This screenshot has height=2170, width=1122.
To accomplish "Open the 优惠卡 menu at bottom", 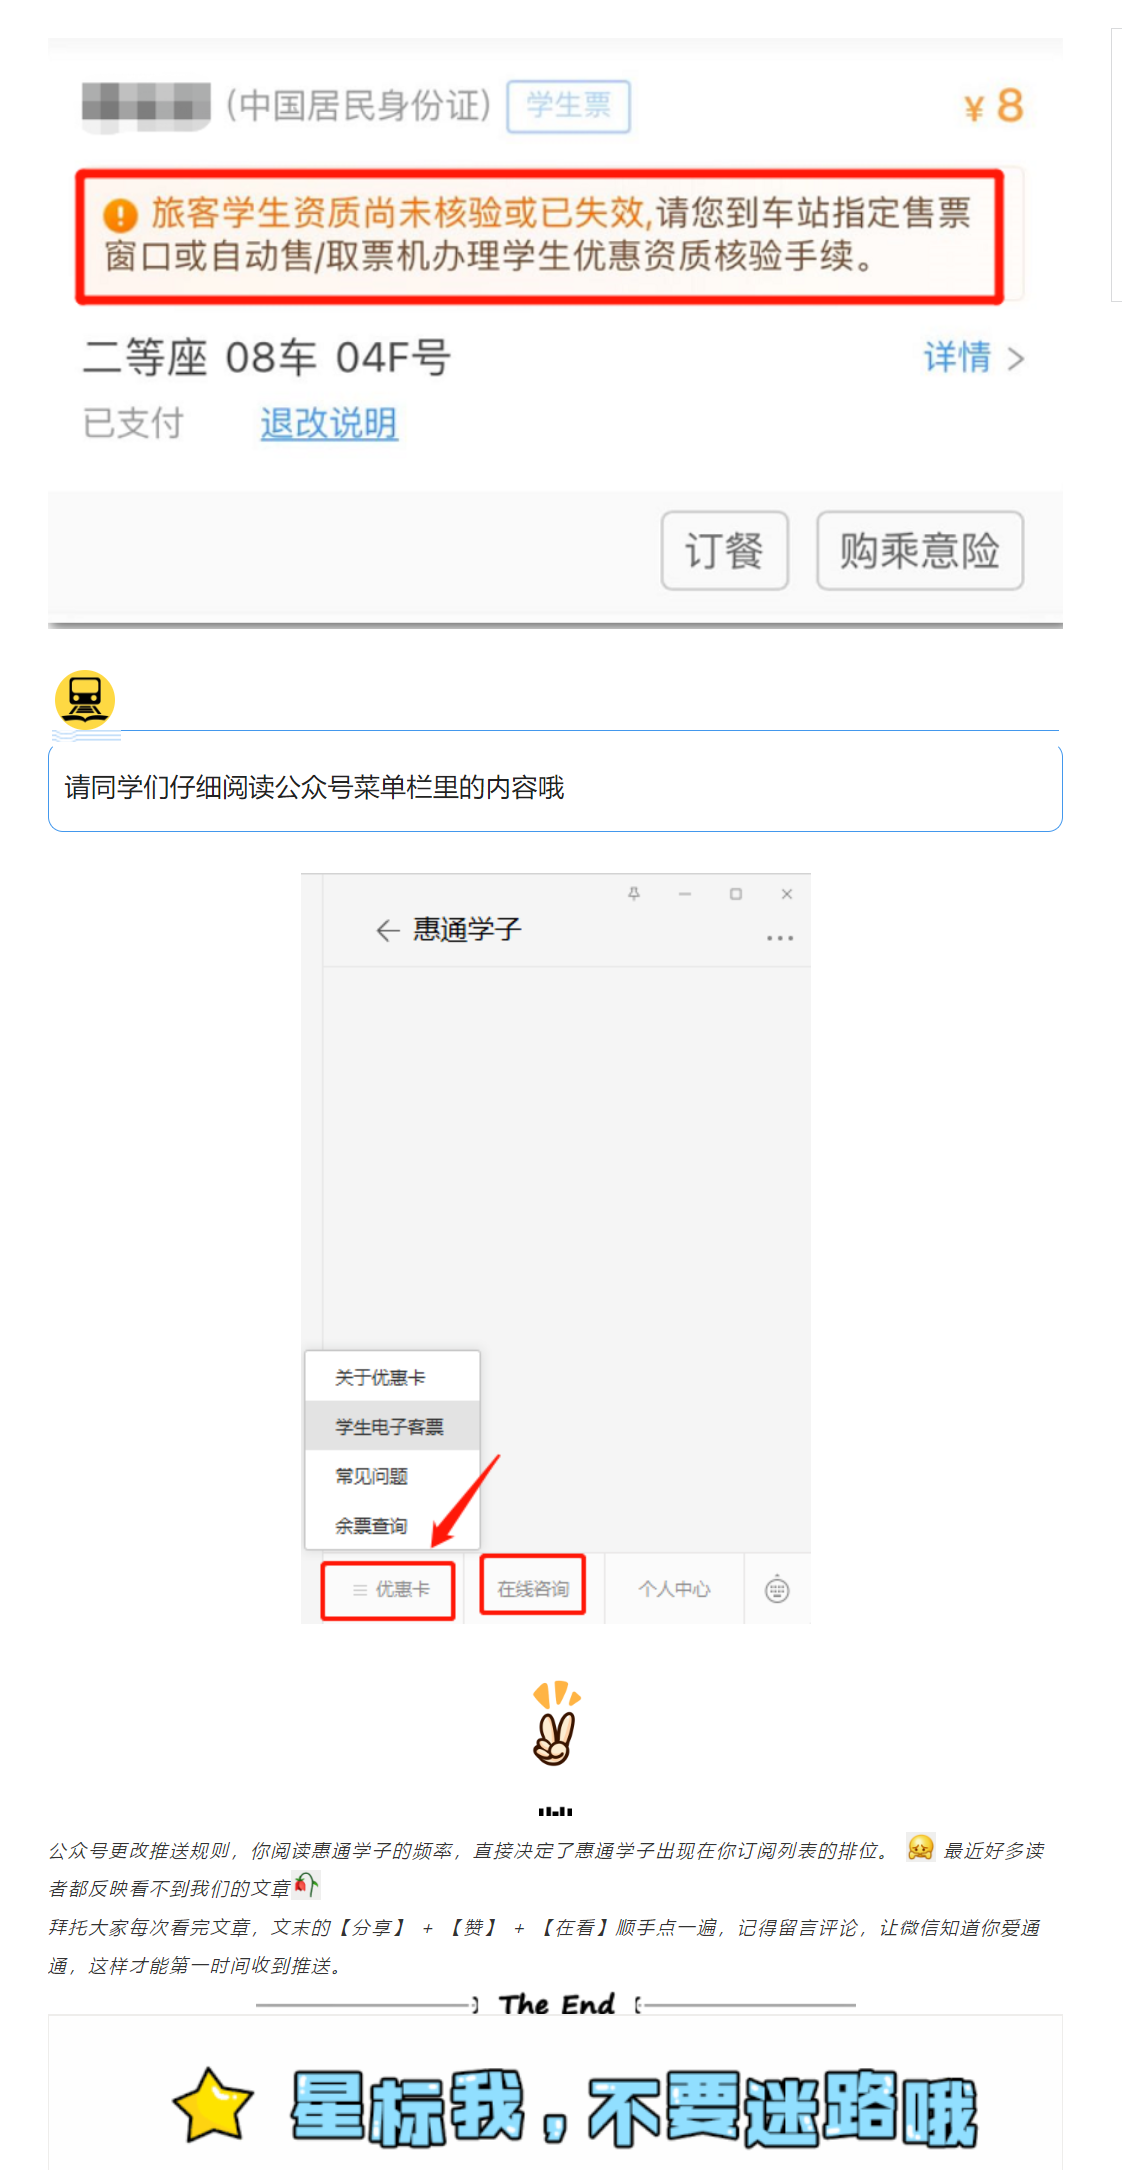I will (388, 1590).
